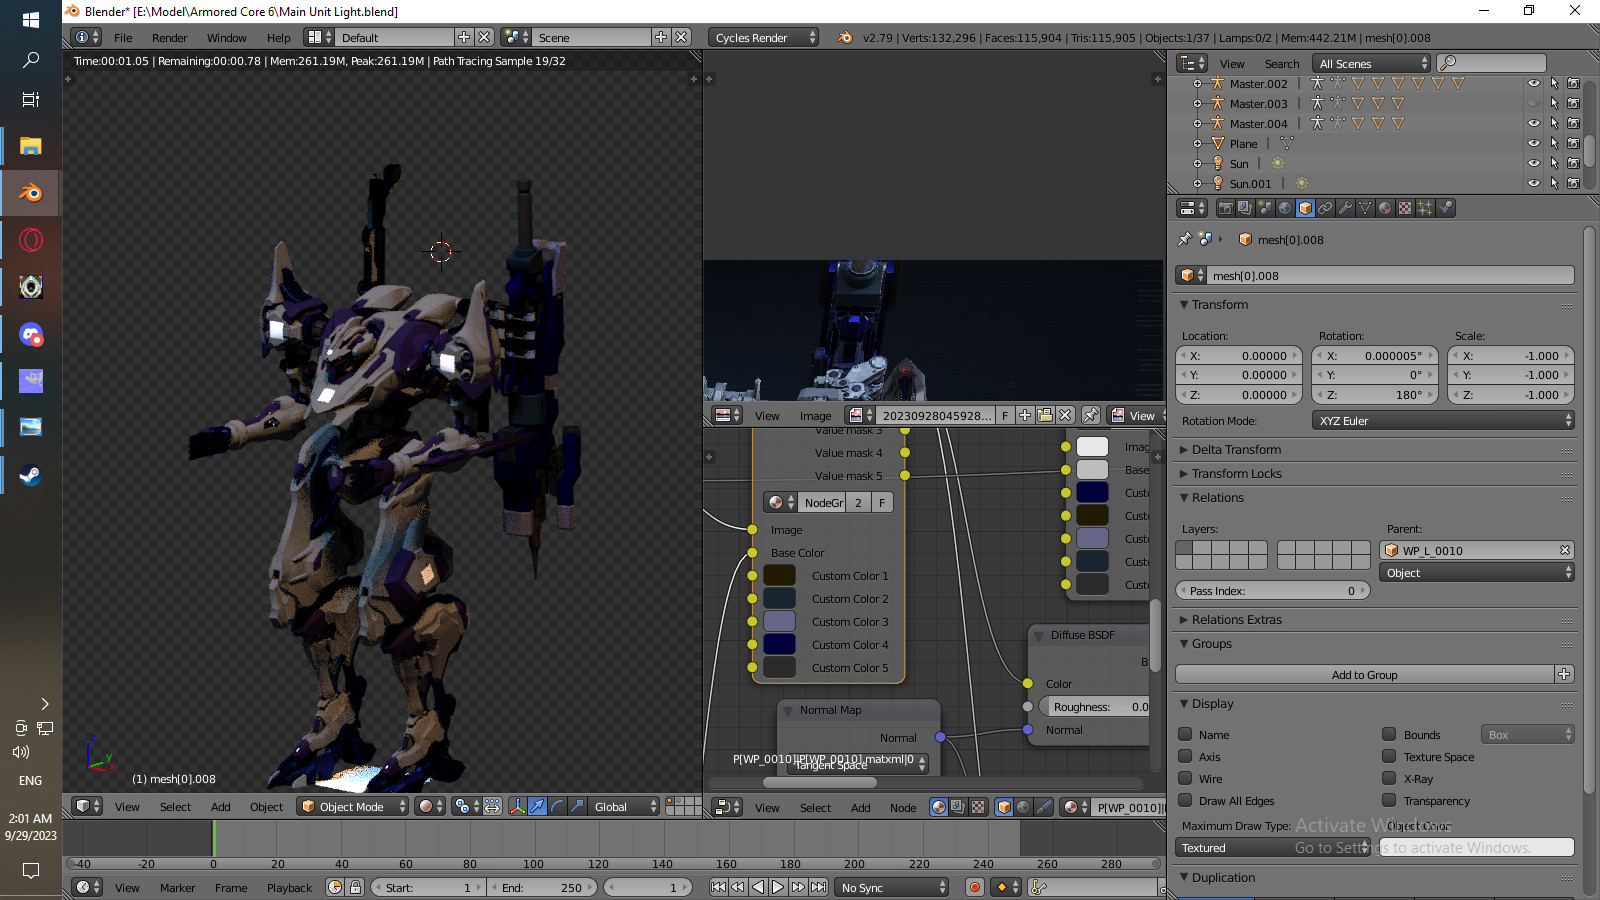Play the animation forward
This screenshot has height=900, width=1600.
click(778, 887)
